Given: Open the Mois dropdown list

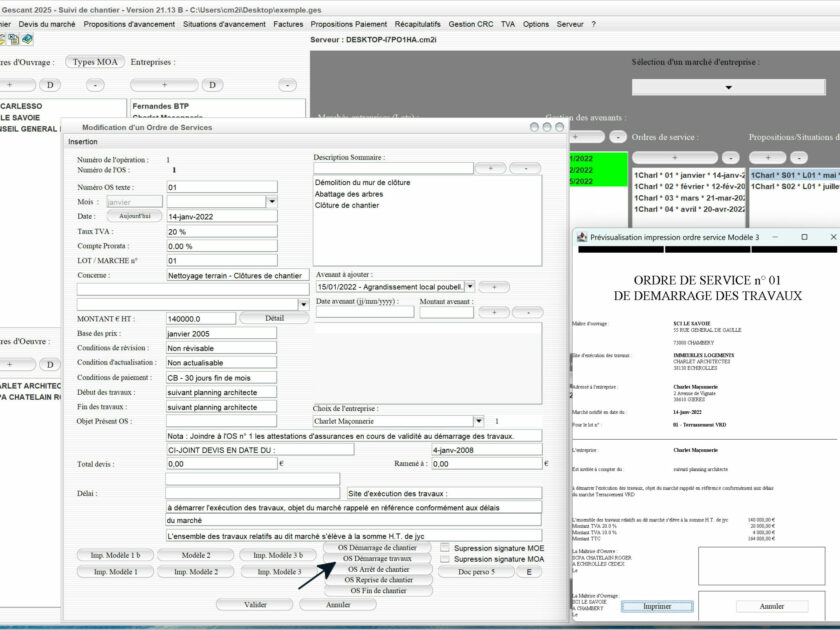Looking at the screenshot, I should coord(271,201).
